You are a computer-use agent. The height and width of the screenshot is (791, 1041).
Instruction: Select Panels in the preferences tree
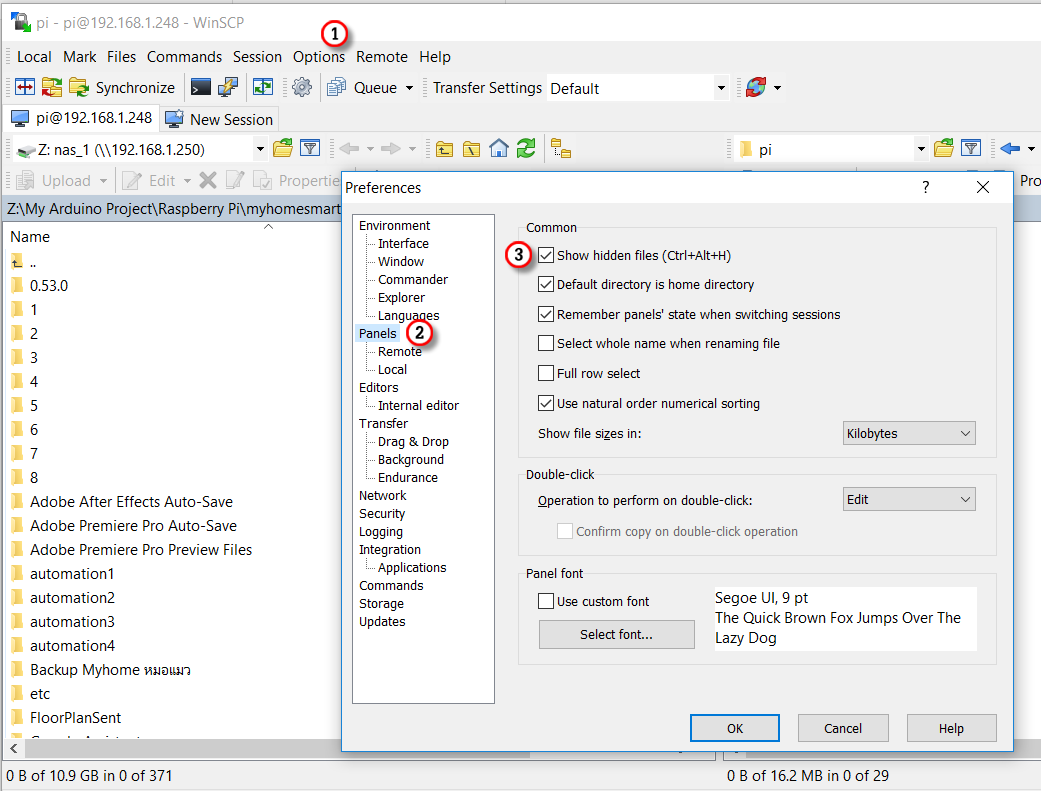[378, 333]
